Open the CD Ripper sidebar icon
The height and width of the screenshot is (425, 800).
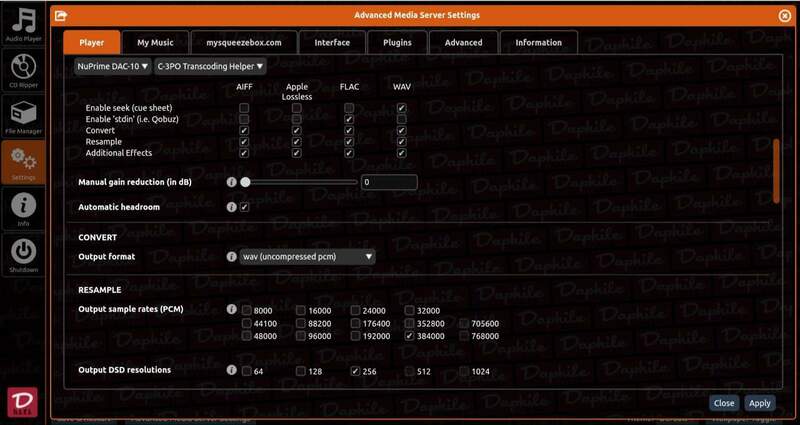click(x=23, y=69)
